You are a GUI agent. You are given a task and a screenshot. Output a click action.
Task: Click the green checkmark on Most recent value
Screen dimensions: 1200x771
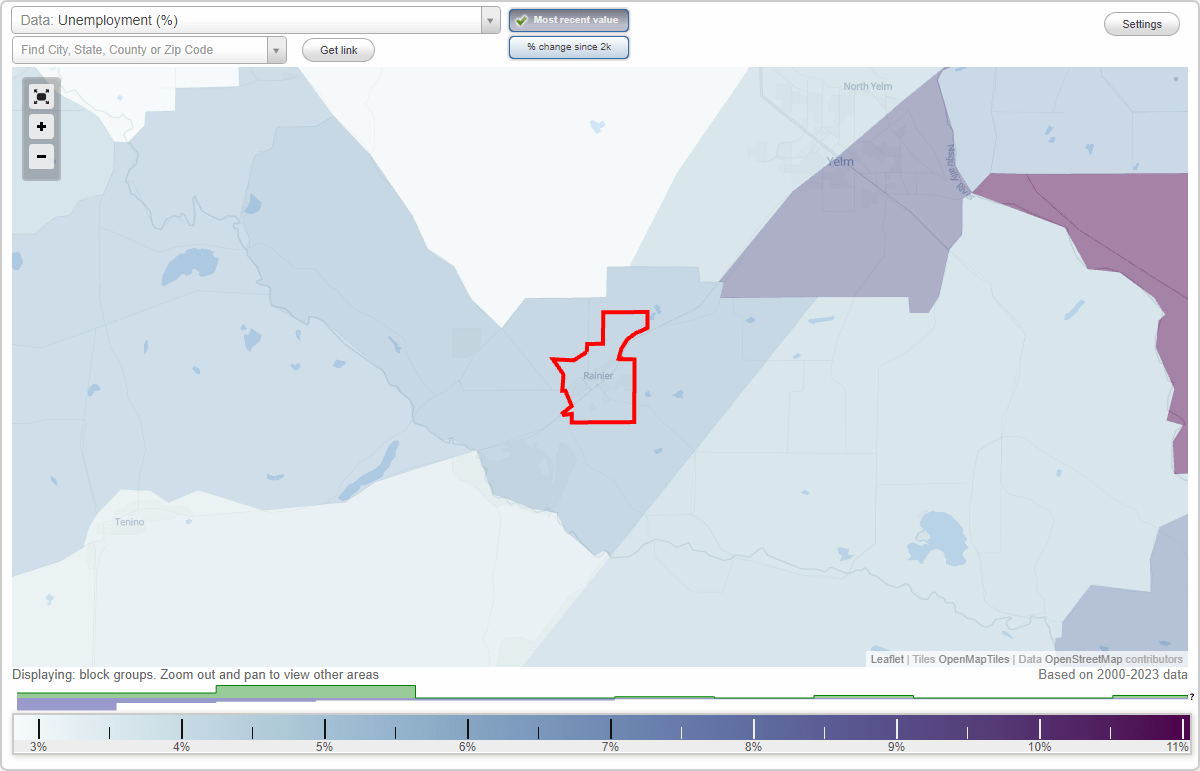(522, 20)
